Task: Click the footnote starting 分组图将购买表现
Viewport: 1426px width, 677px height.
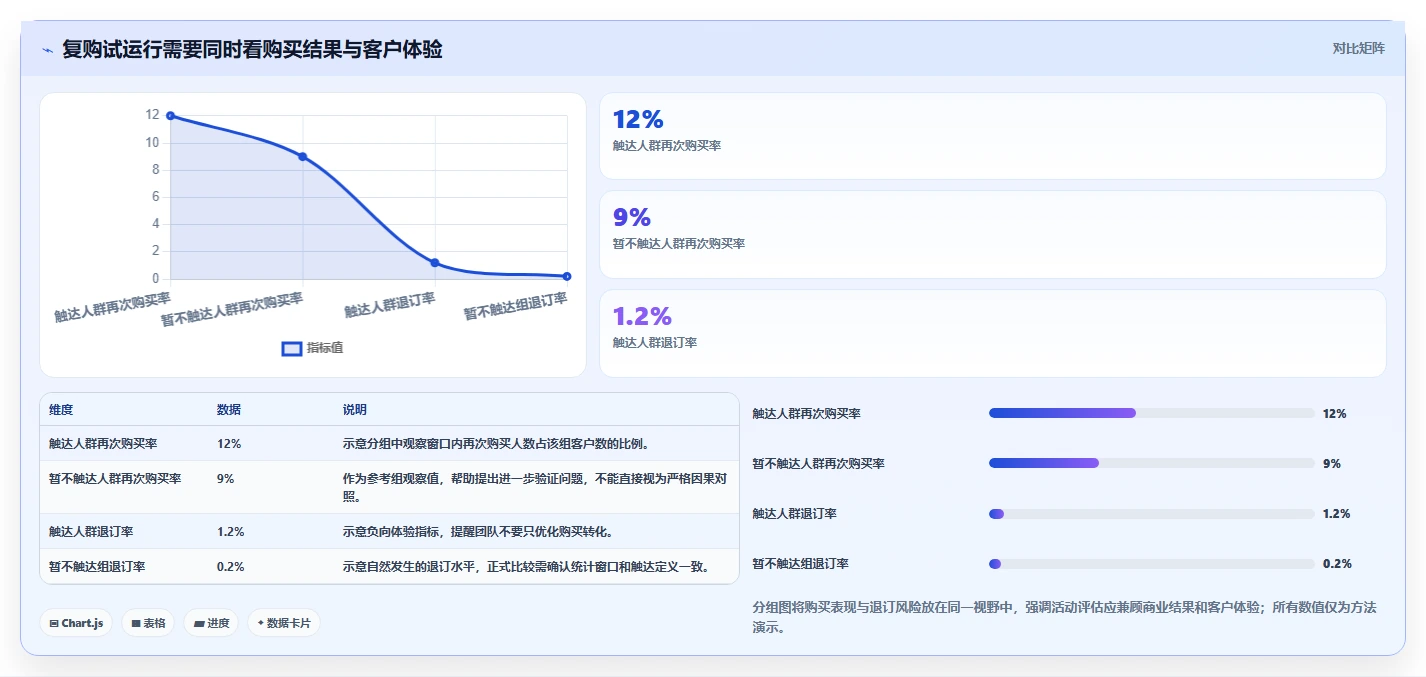Action: pos(1065,617)
